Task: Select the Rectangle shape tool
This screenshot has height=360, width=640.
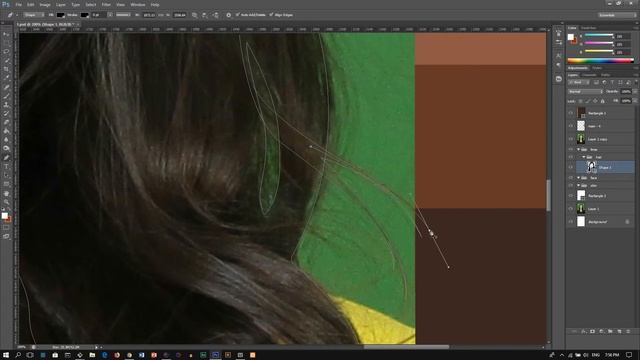Action: [6, 184]
